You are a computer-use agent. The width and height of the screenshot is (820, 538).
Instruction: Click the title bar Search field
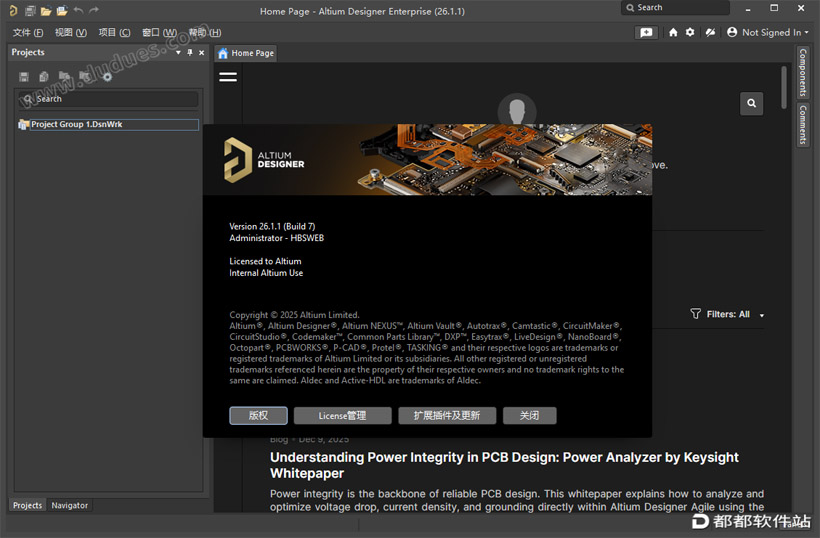[x=675, y=8]
